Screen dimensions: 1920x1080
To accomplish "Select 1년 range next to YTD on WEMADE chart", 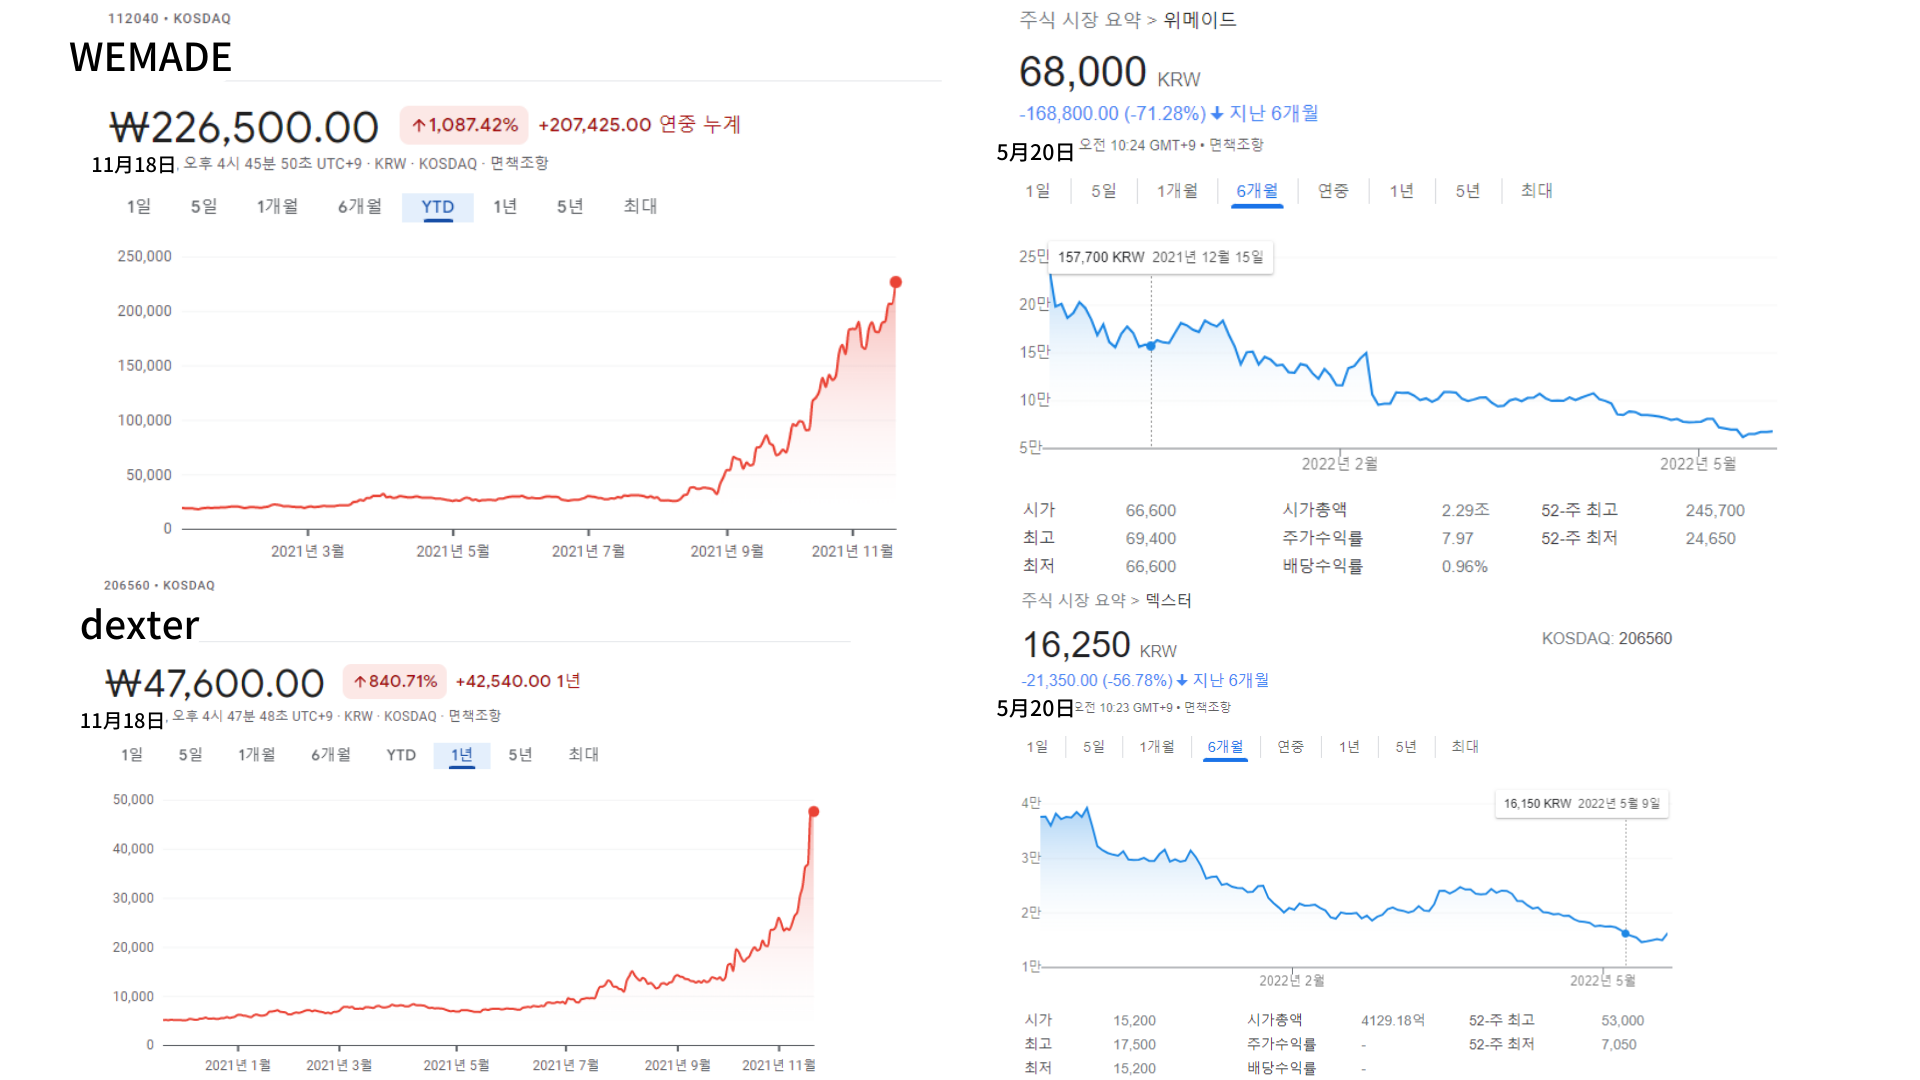I will [x=505, y=206].
